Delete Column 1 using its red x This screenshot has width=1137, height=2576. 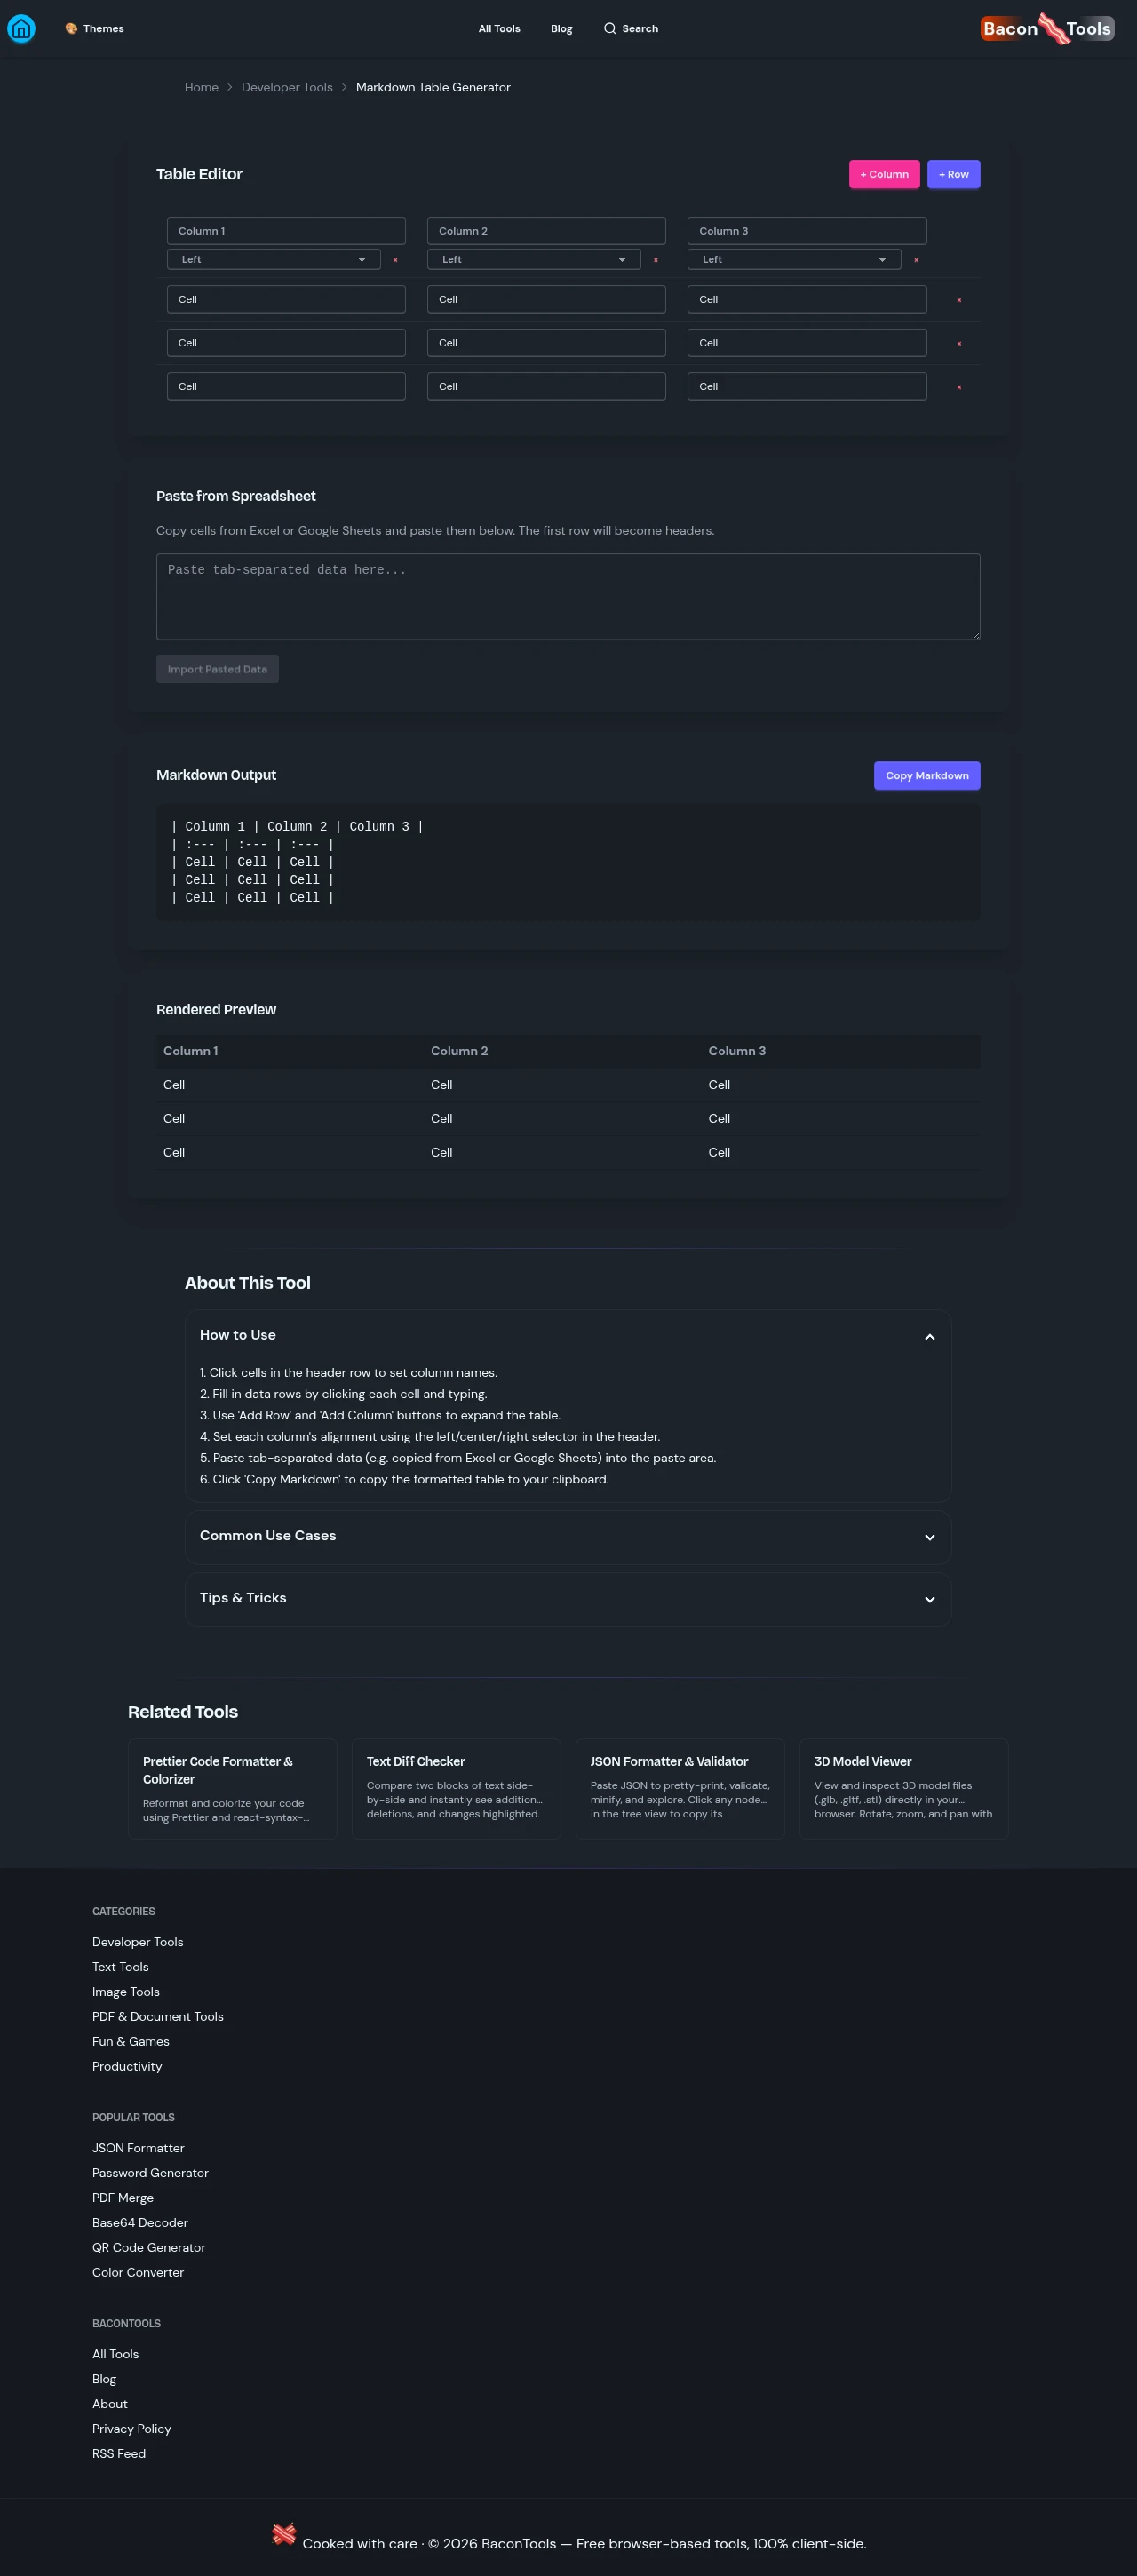click(x=395, y=260)
